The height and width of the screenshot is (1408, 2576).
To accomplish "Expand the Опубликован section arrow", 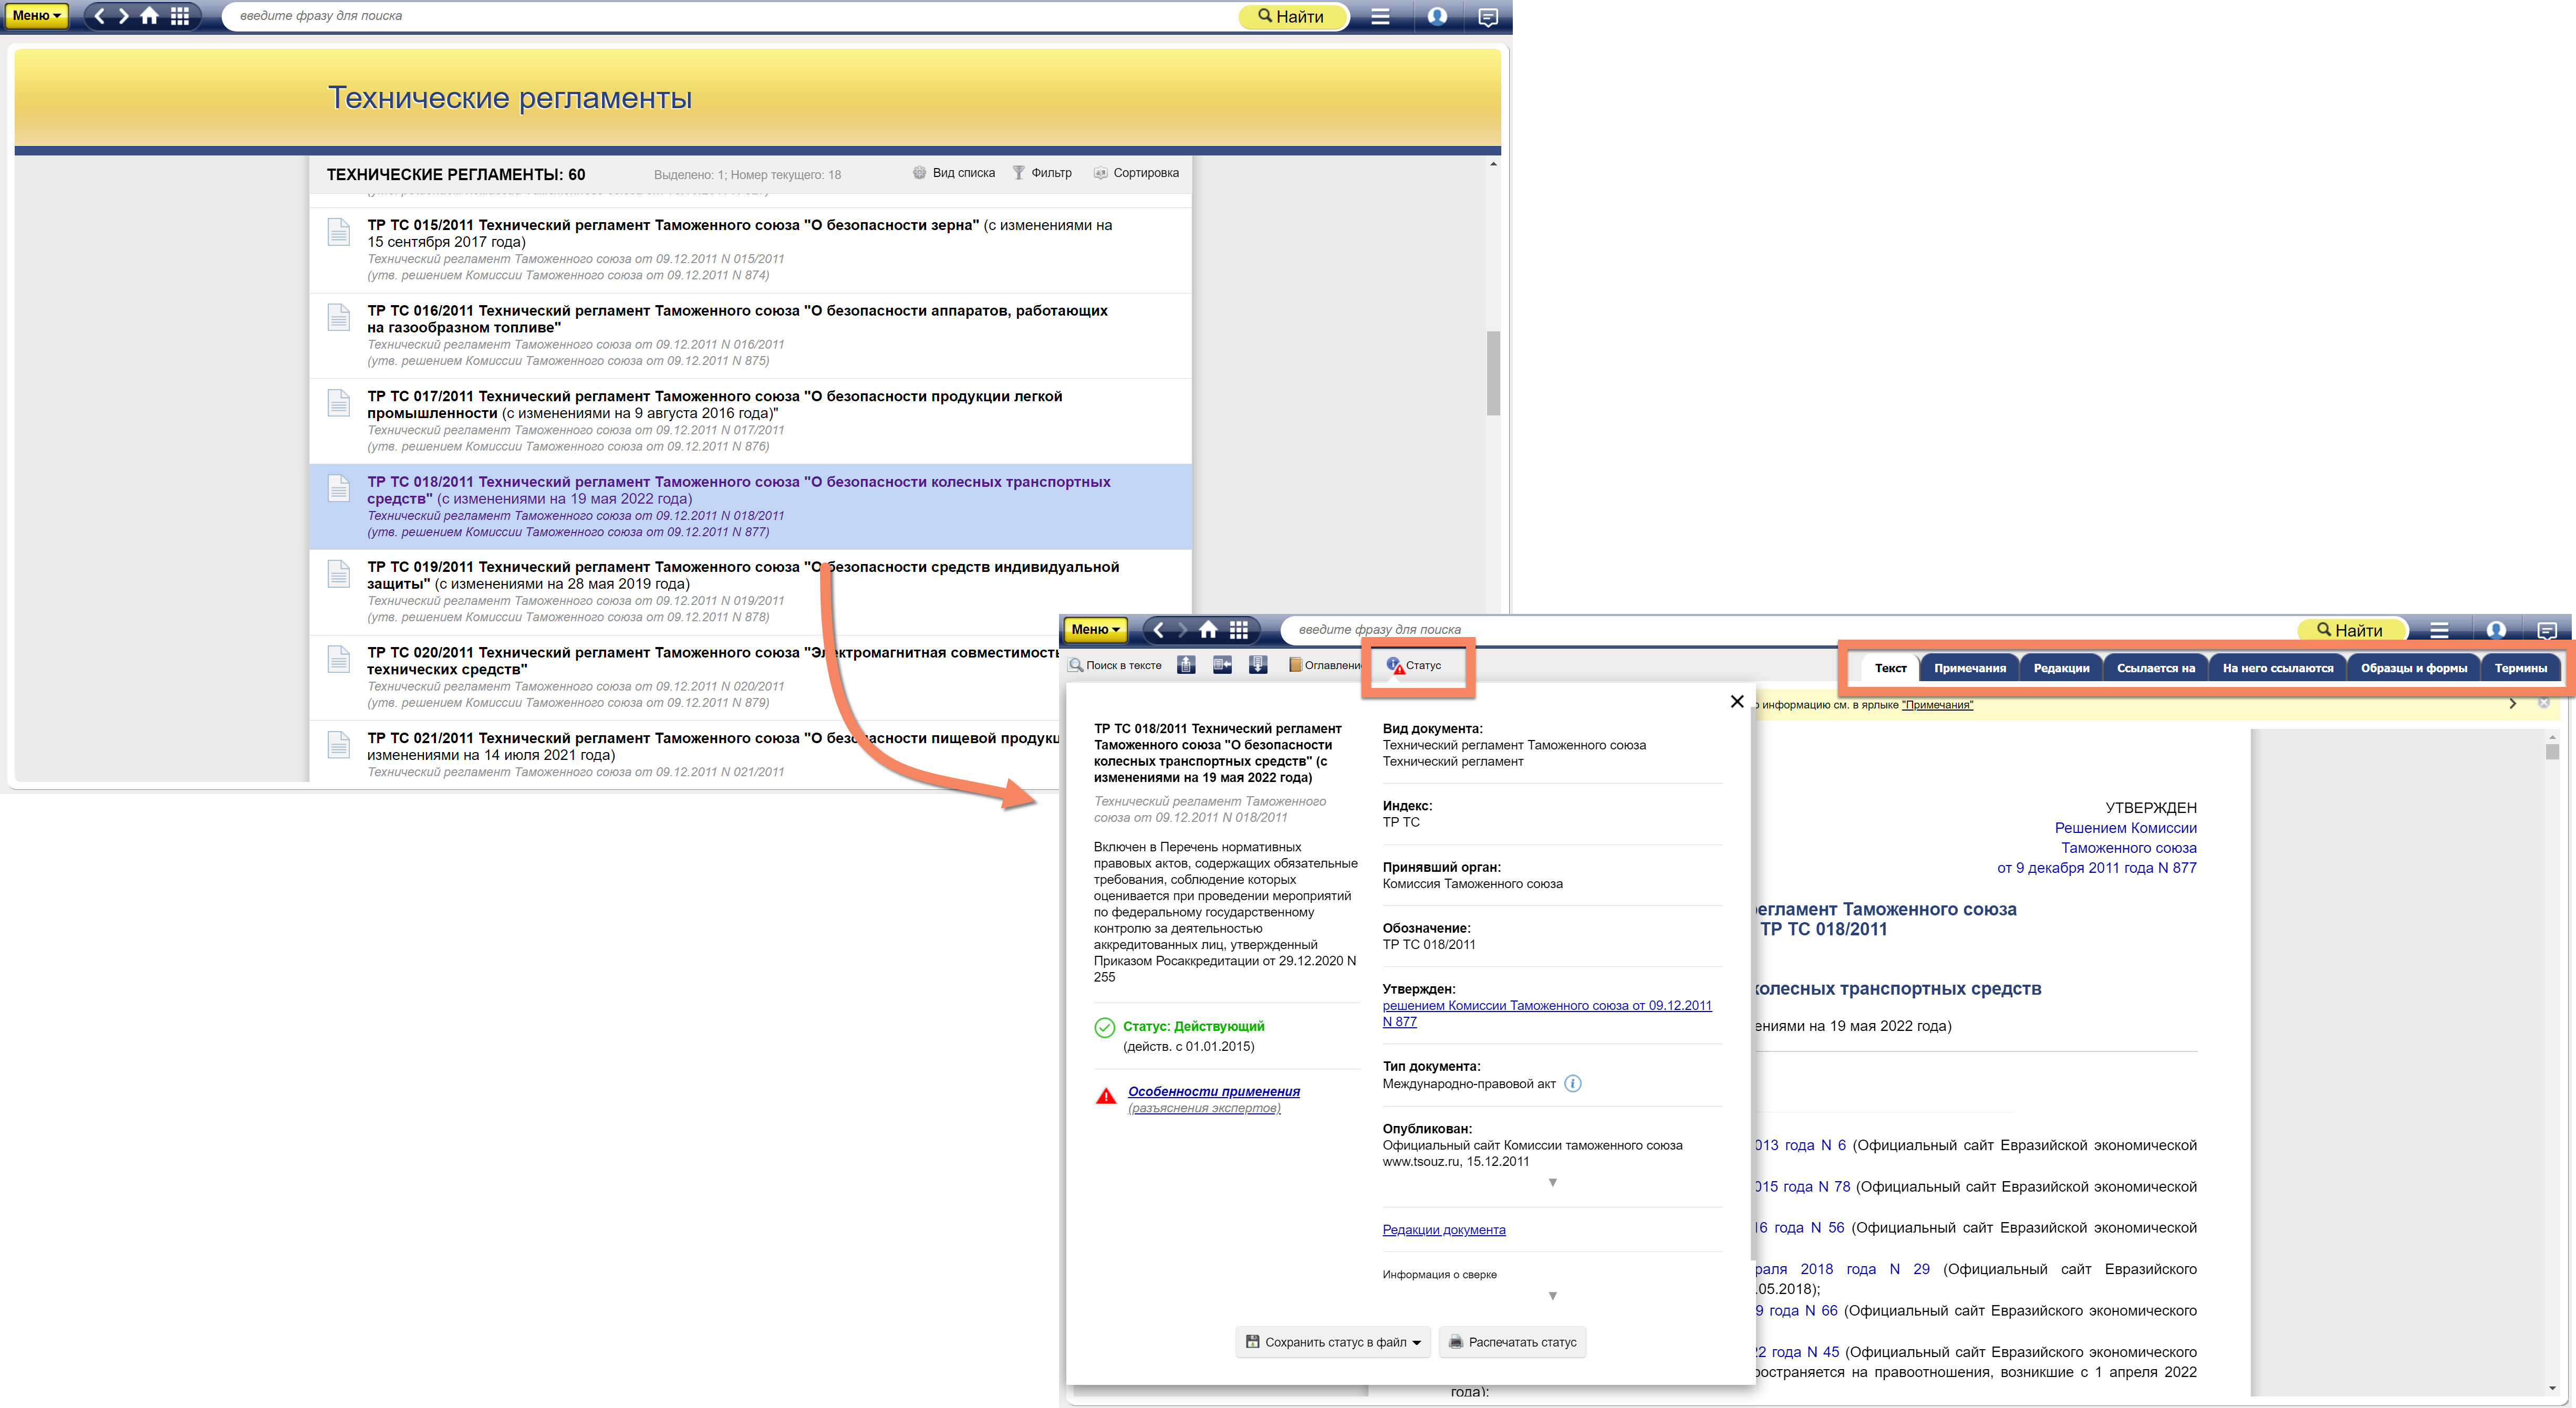I will (1552, 1183).
